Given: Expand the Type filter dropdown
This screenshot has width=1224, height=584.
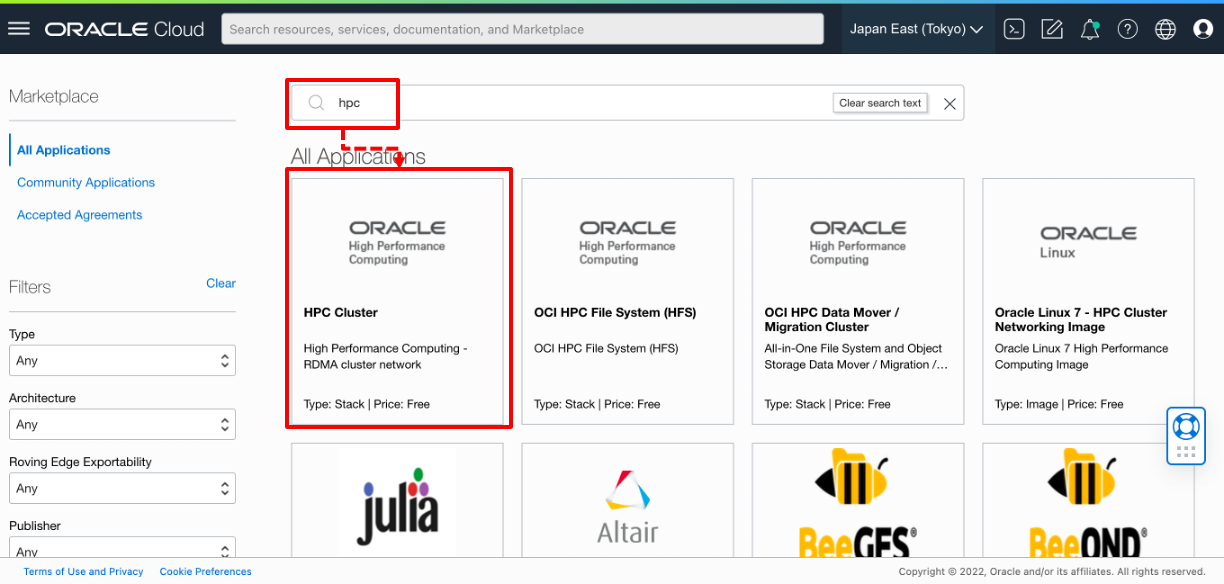Looking at the screenshot, I should pos(122,360).
